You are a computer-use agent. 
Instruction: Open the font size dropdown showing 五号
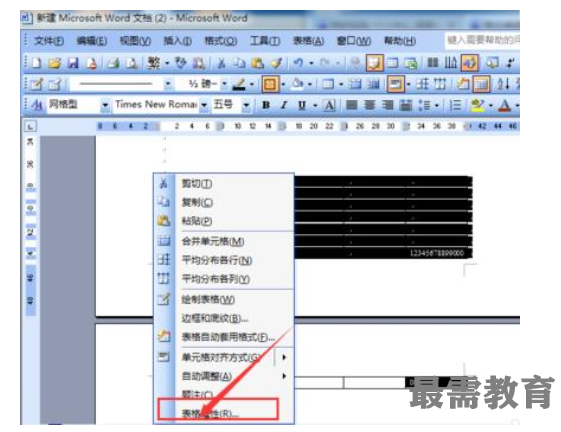coord(246,105)
